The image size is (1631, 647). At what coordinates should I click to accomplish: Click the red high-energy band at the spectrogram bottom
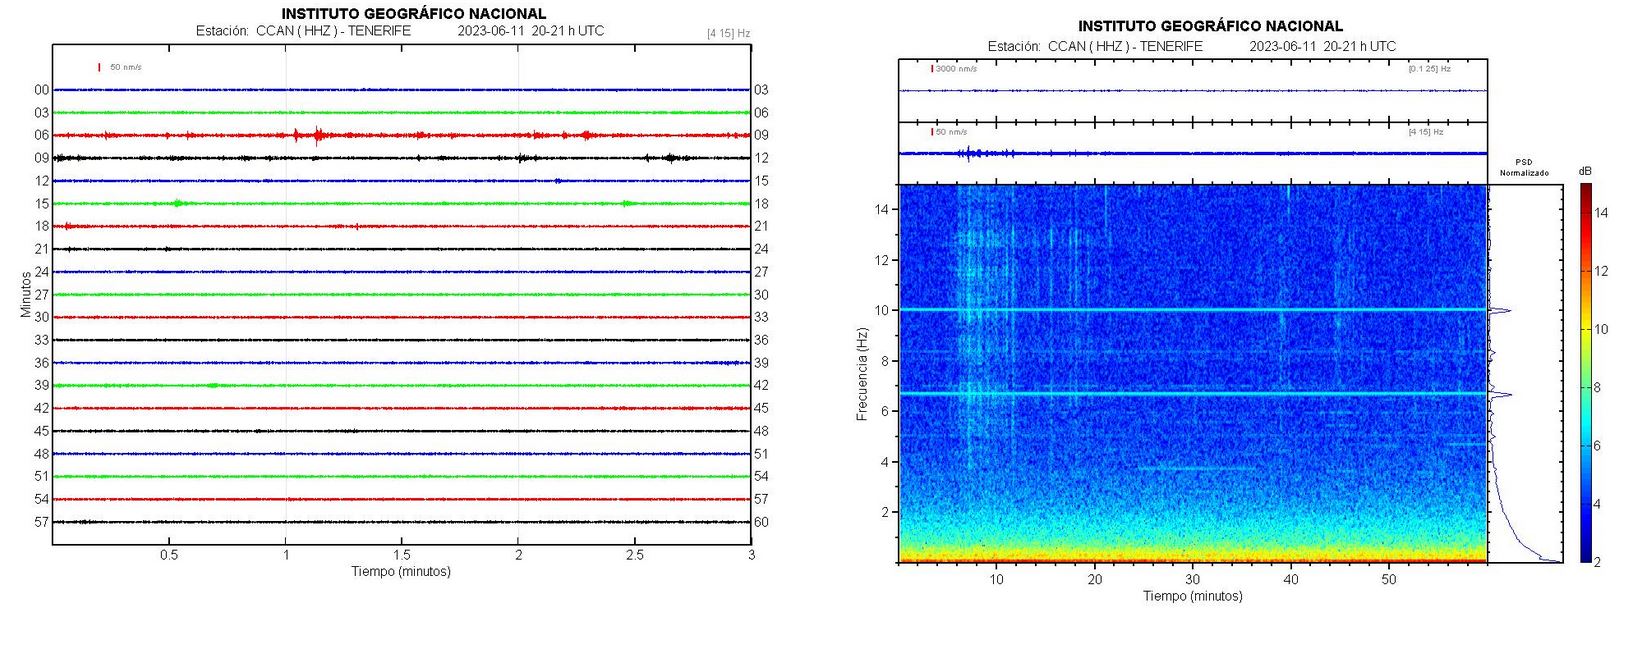pos(1192,558)
